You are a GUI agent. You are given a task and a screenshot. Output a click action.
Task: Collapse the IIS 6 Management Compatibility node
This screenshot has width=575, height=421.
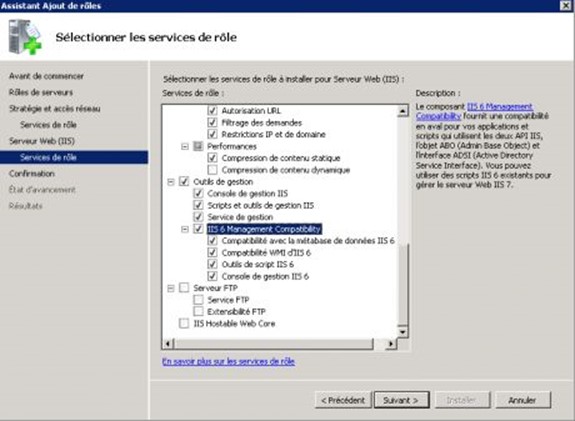tap(185, 229)
